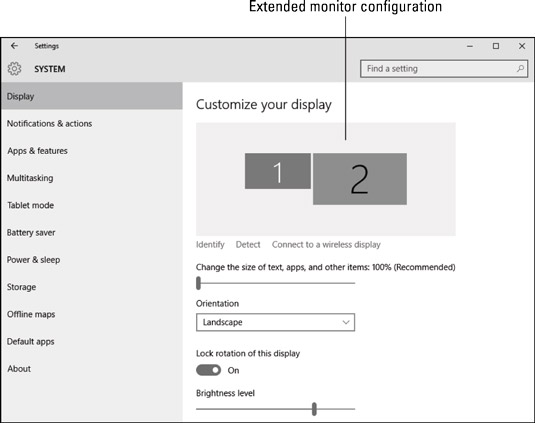Click the Identify link
Image resolution: width=535 pixels, height=423 pixels.
point(210,245)
